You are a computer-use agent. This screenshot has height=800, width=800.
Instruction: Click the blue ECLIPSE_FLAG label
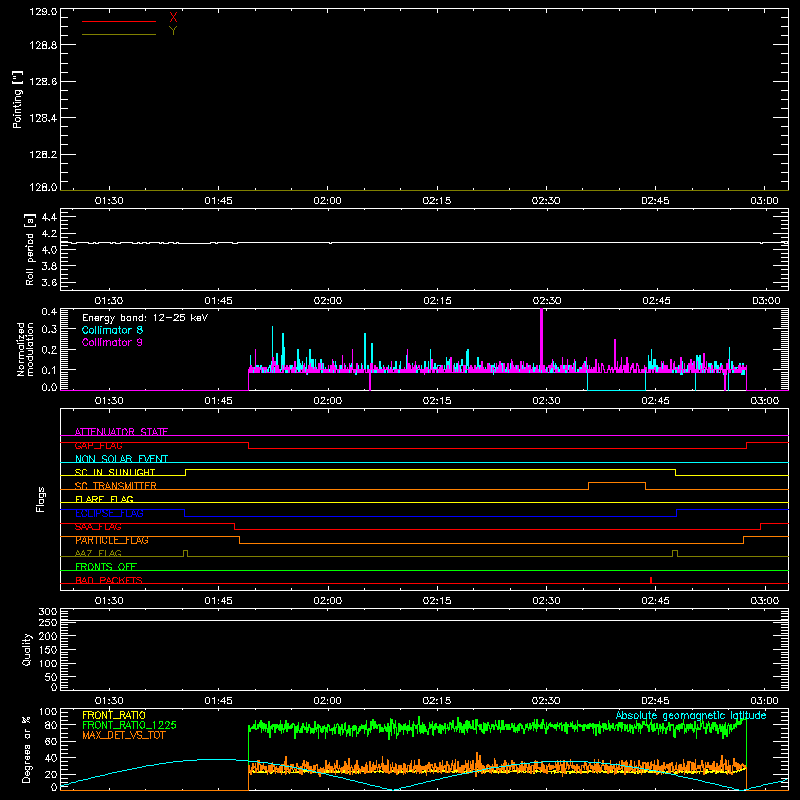click(x=109, y=513)
